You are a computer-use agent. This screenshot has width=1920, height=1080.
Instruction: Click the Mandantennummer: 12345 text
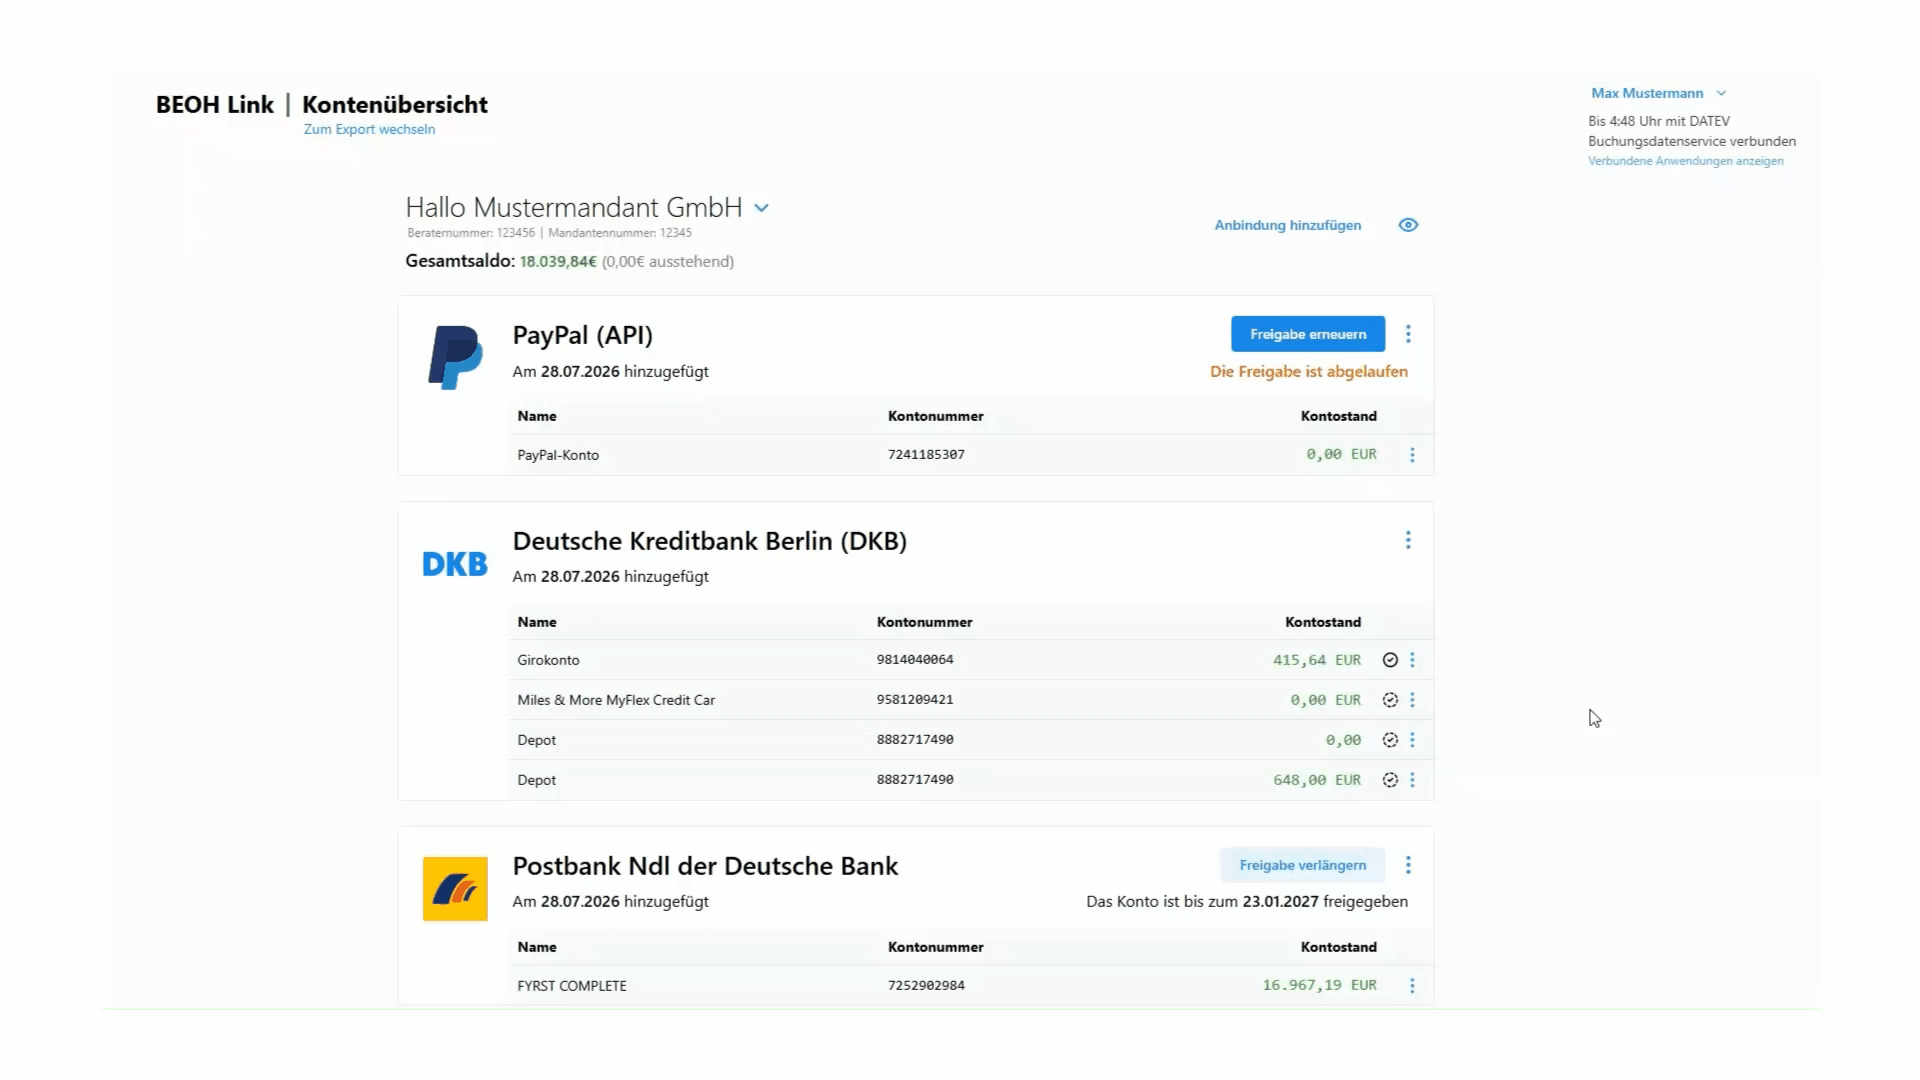click(x=620, y=233)
